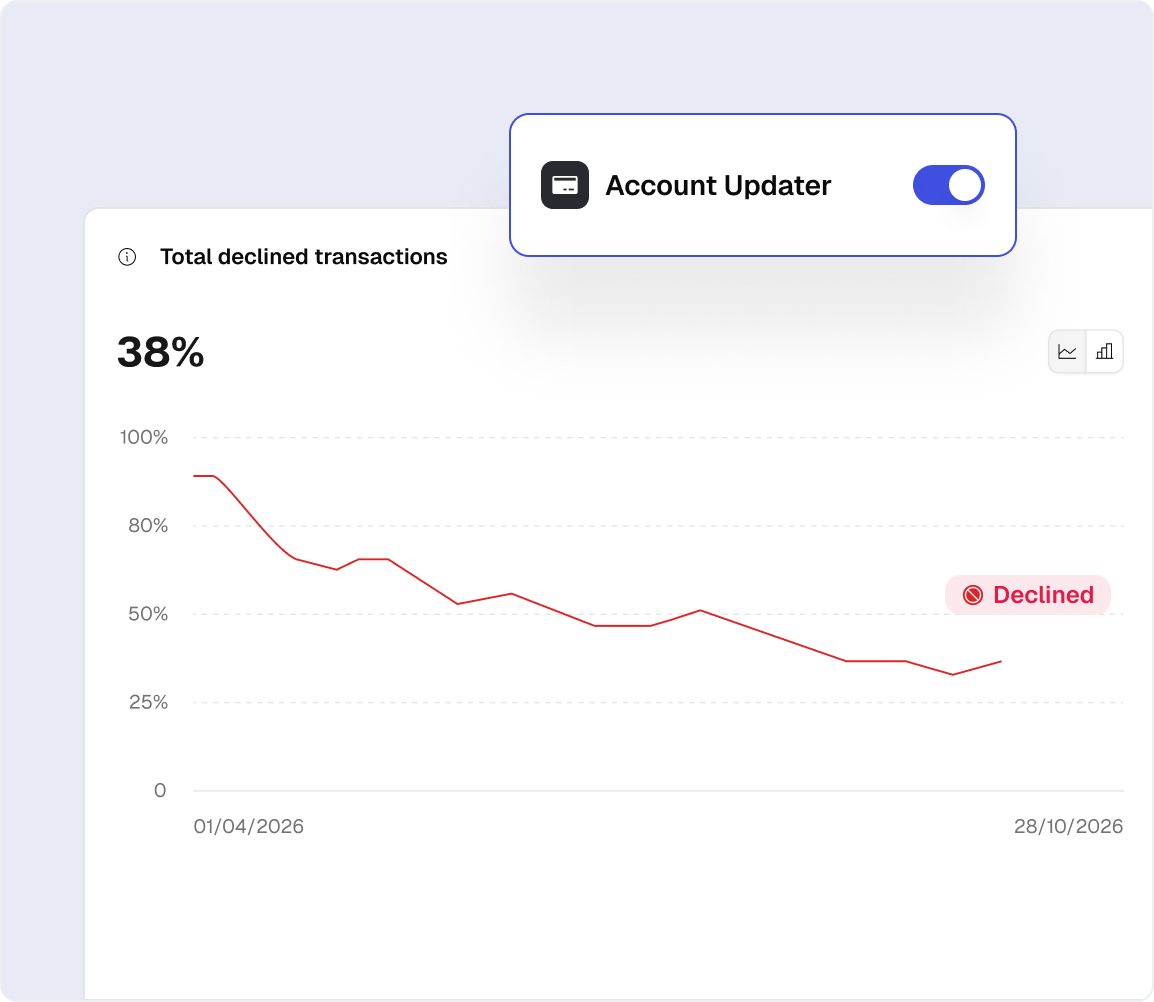Click the red declined trend line start
The width and height of the screenshot is (1154, 1002).
[x=196, y=476]
